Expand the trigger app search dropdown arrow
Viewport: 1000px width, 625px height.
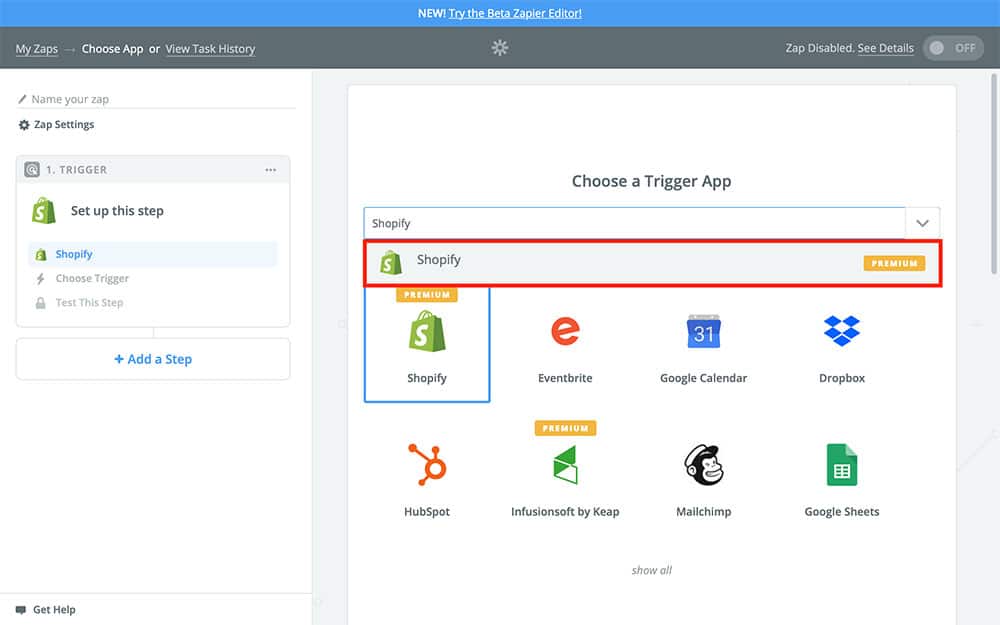click(922, 224)
